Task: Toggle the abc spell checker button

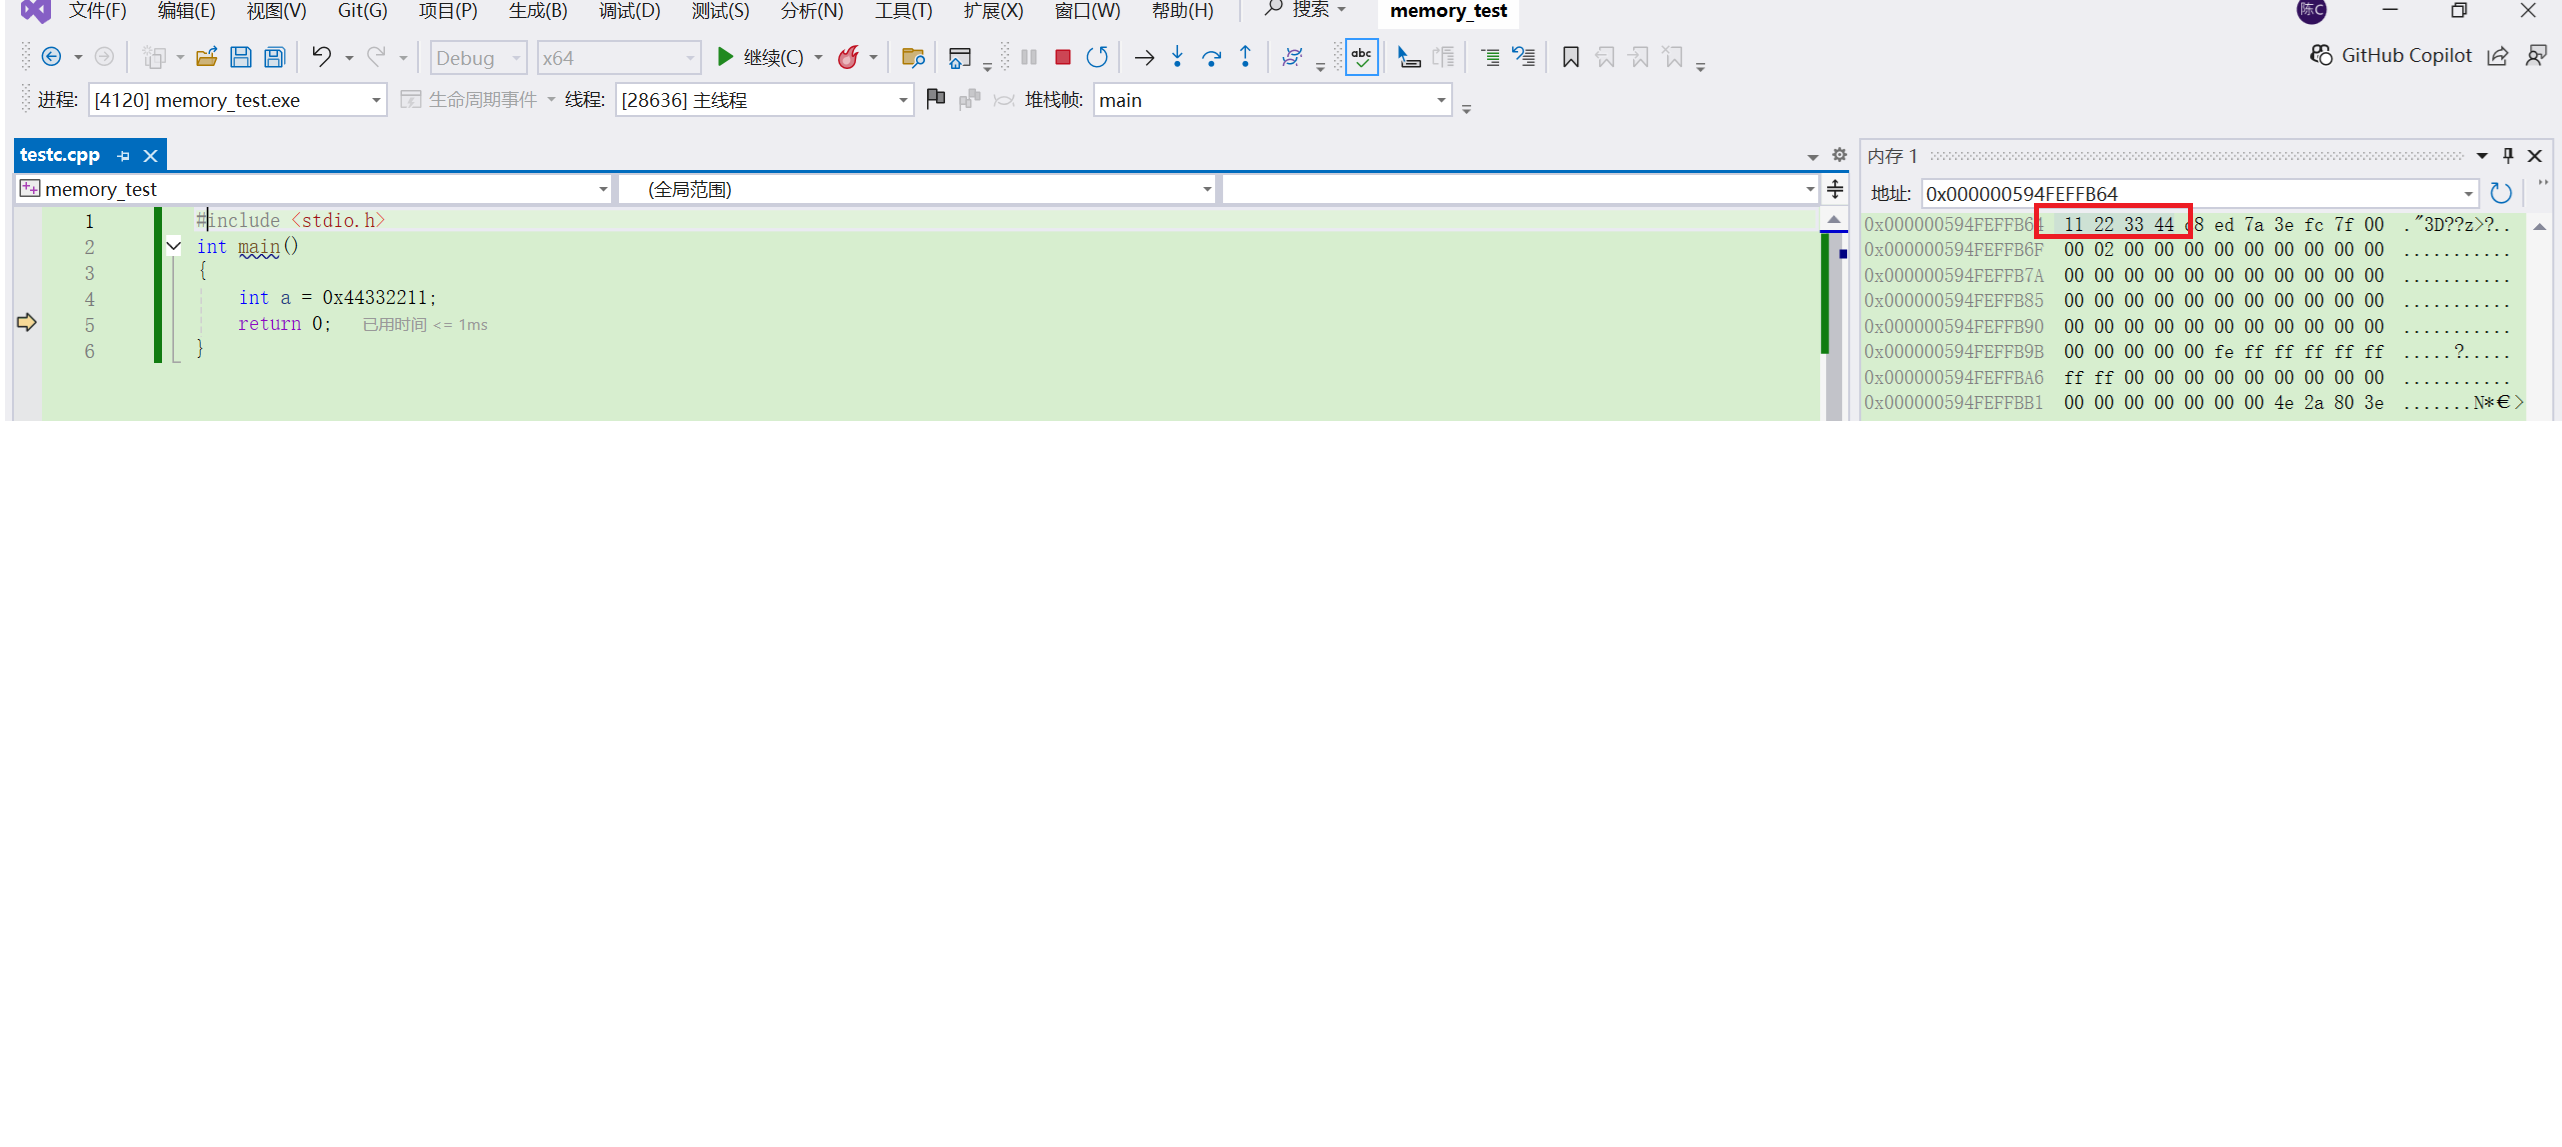Action: tap(1362, 57)
